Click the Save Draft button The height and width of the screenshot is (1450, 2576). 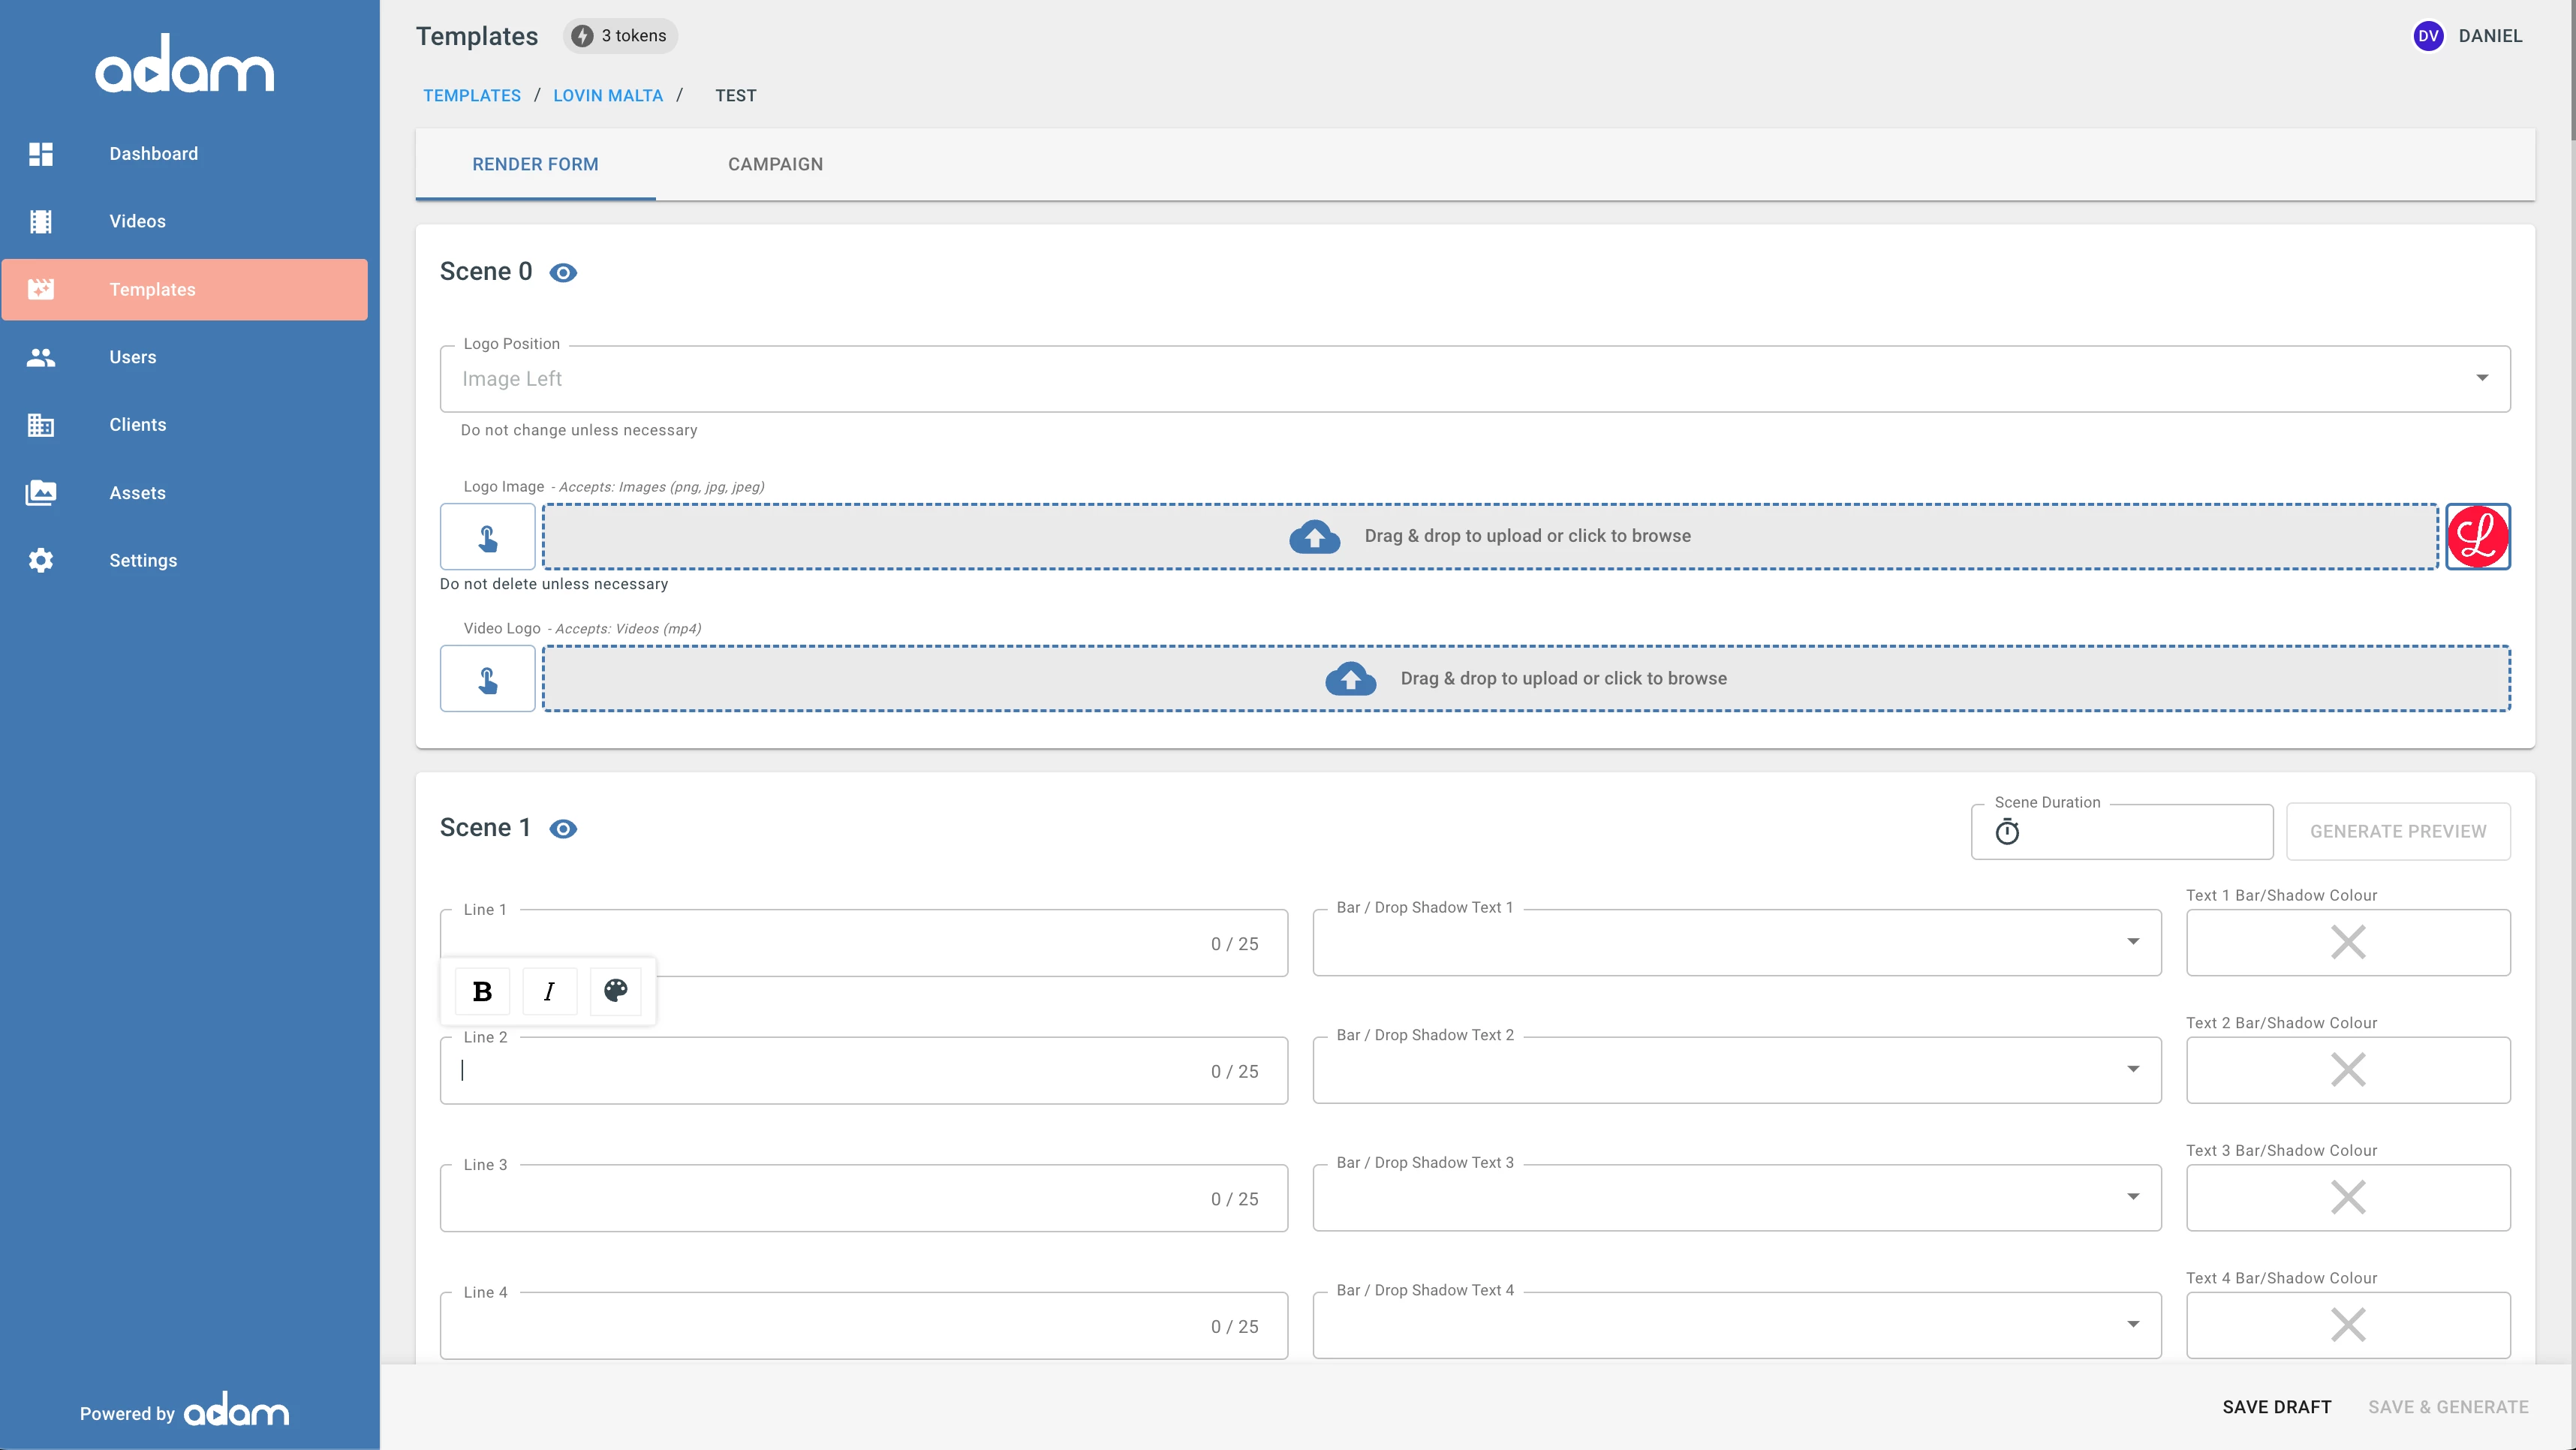tap(2276, 1407)
